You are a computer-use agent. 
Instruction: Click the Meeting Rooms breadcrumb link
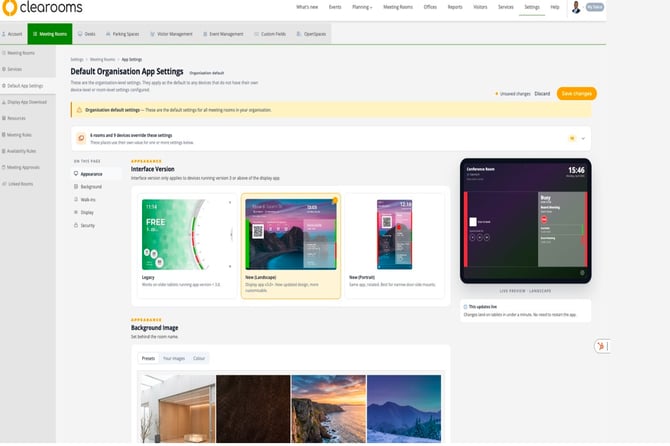(103, 59)
